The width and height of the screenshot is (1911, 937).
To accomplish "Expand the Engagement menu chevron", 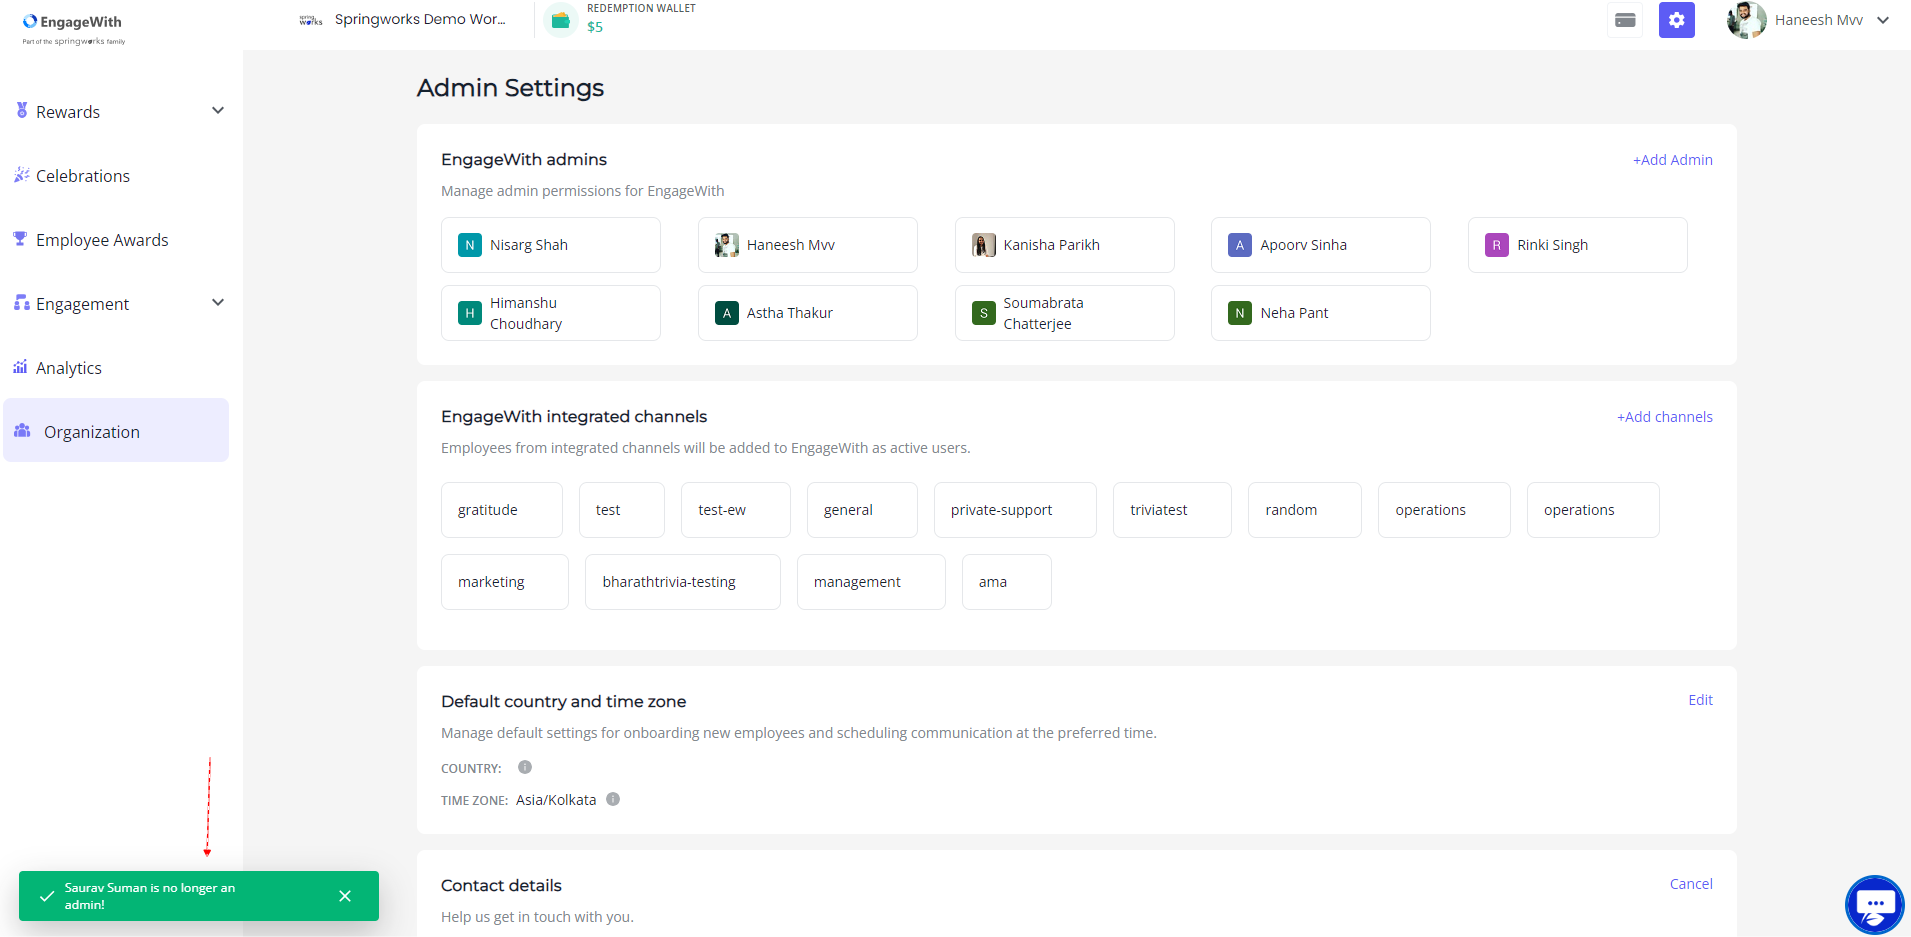I will pos(218,303).
